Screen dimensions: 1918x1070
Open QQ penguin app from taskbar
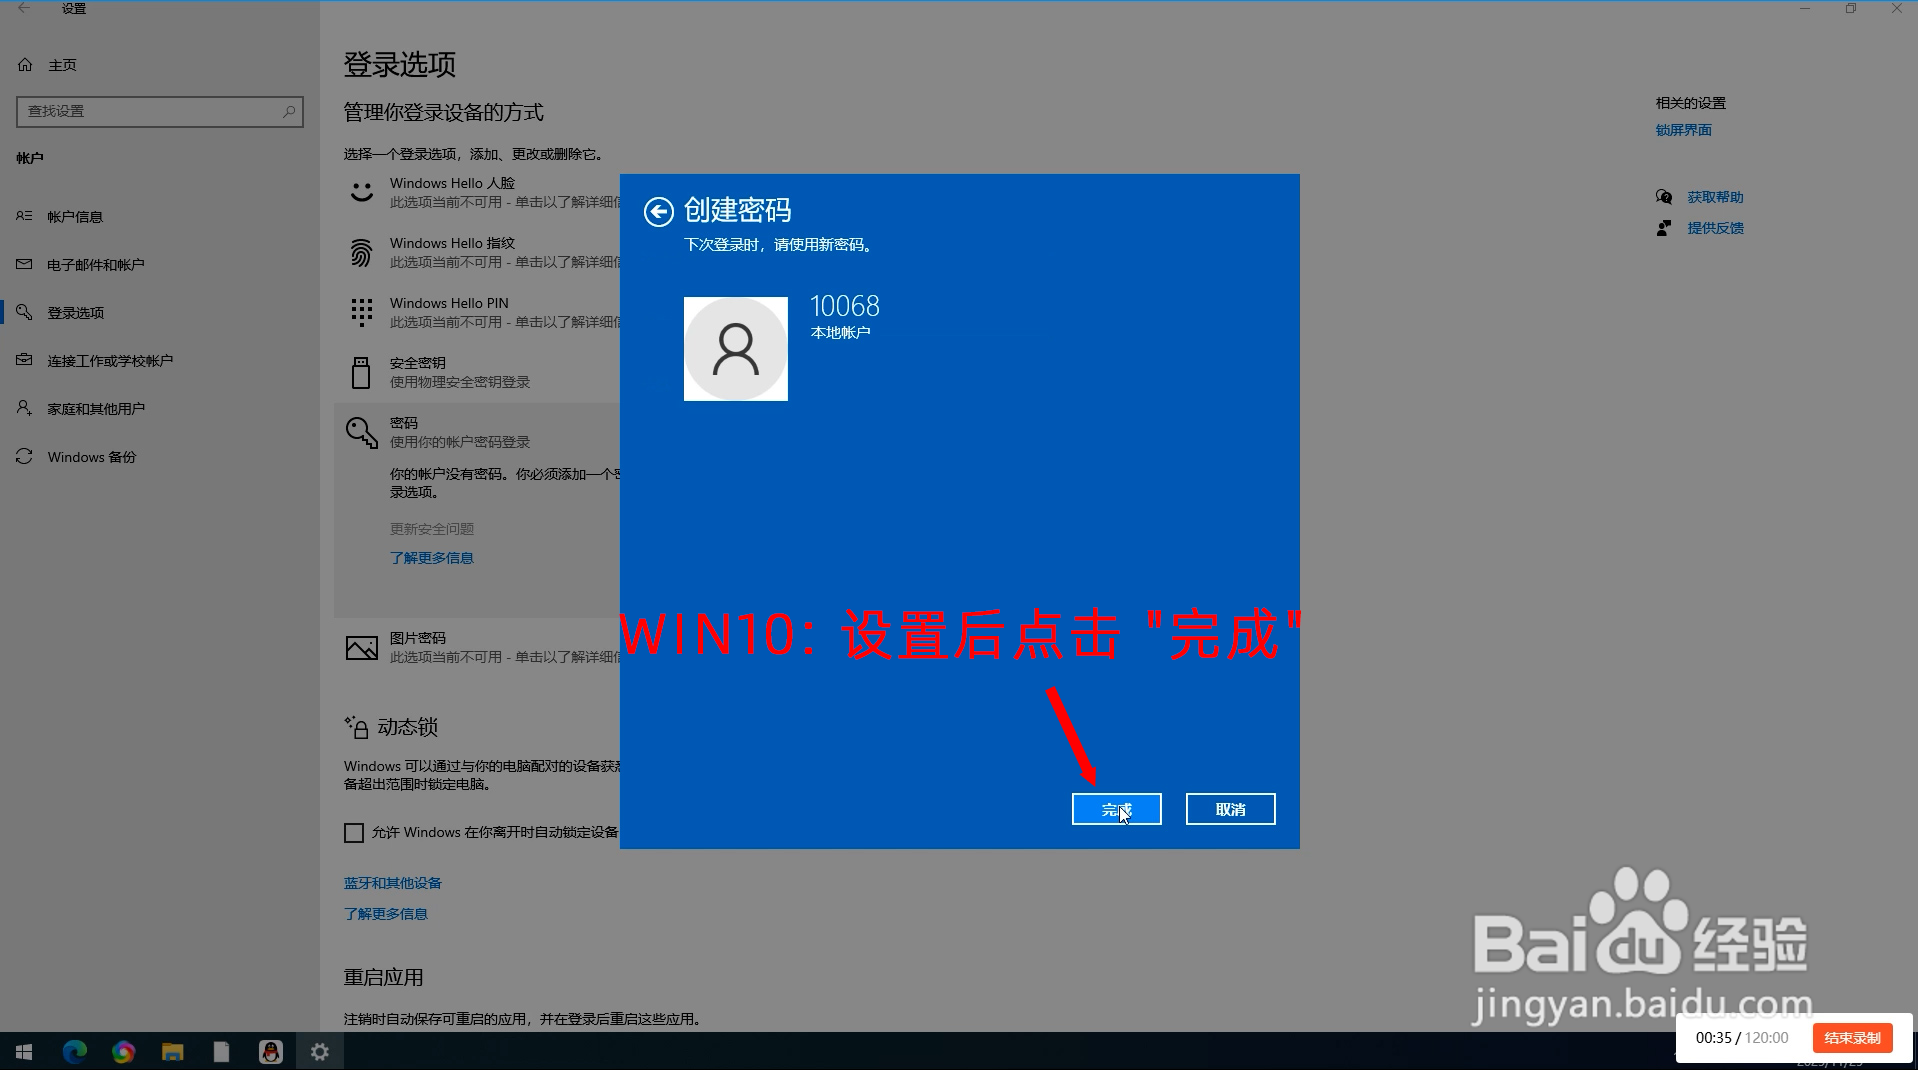pyautogui.click(x=270, y=1052)
